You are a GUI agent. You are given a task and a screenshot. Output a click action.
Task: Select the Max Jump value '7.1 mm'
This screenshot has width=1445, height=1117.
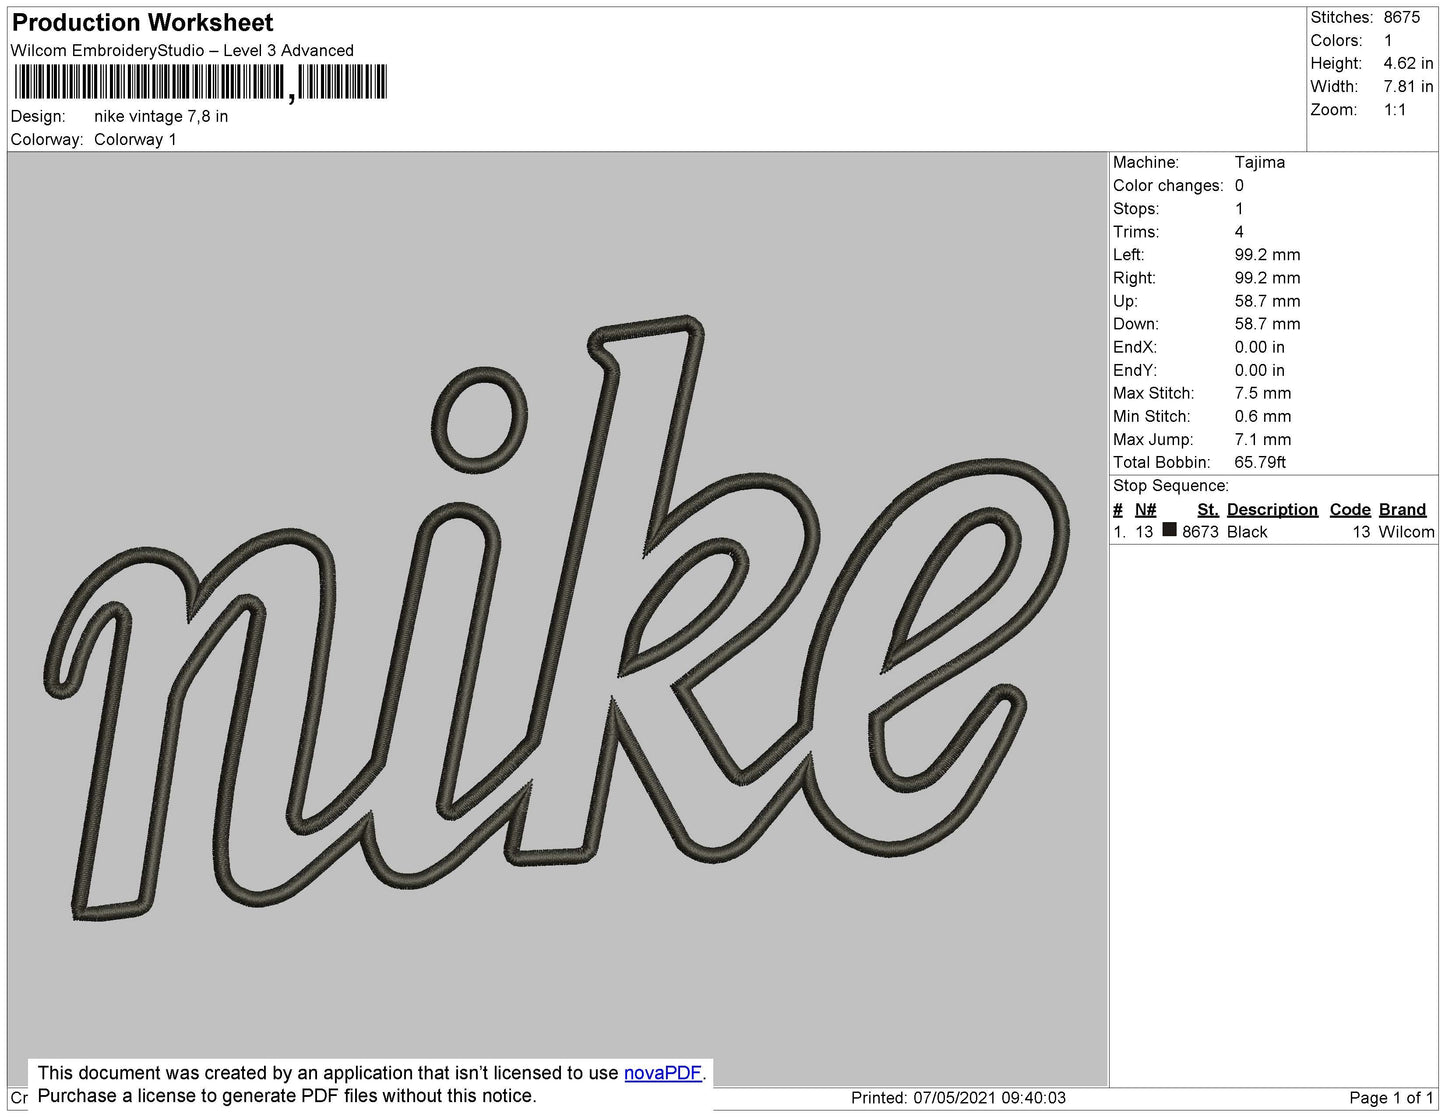(x=1263, y=439)
